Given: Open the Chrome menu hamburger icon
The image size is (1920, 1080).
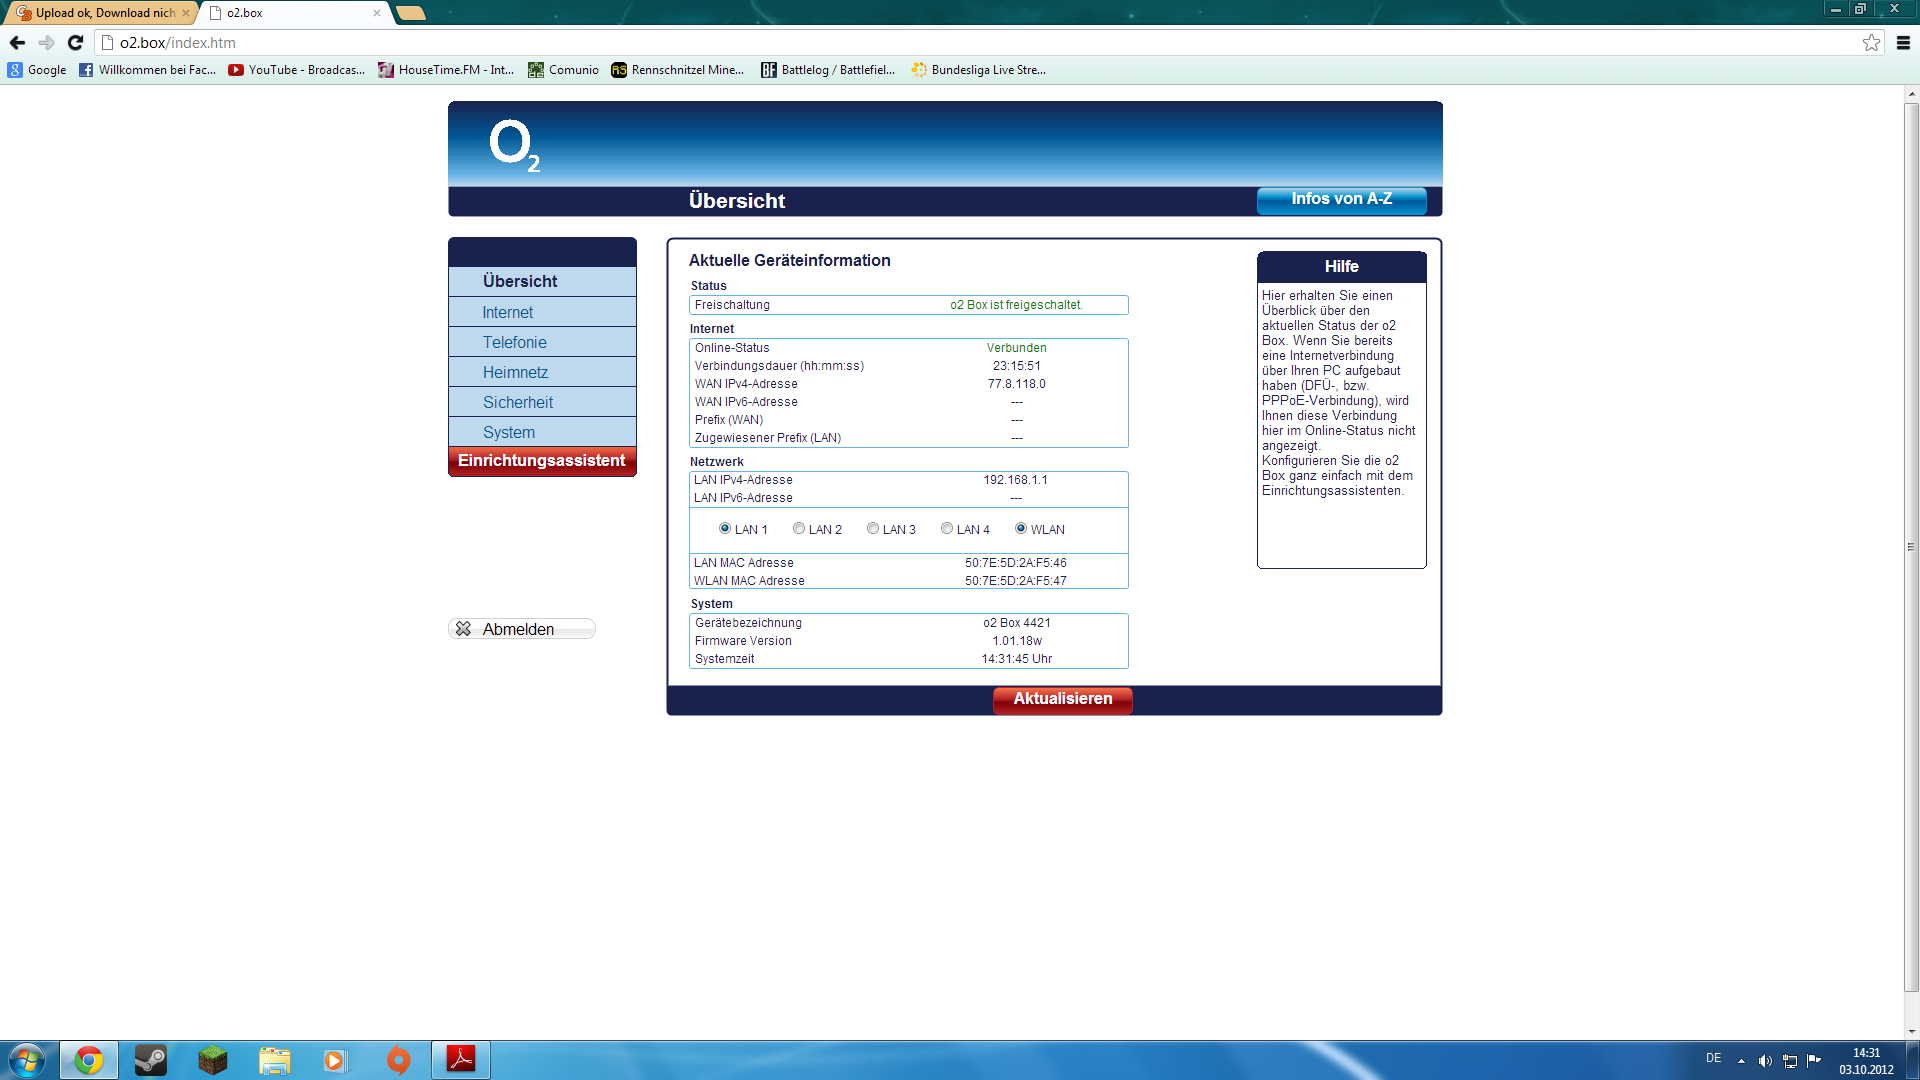Looking at the screenshot, I should 1903,43.
